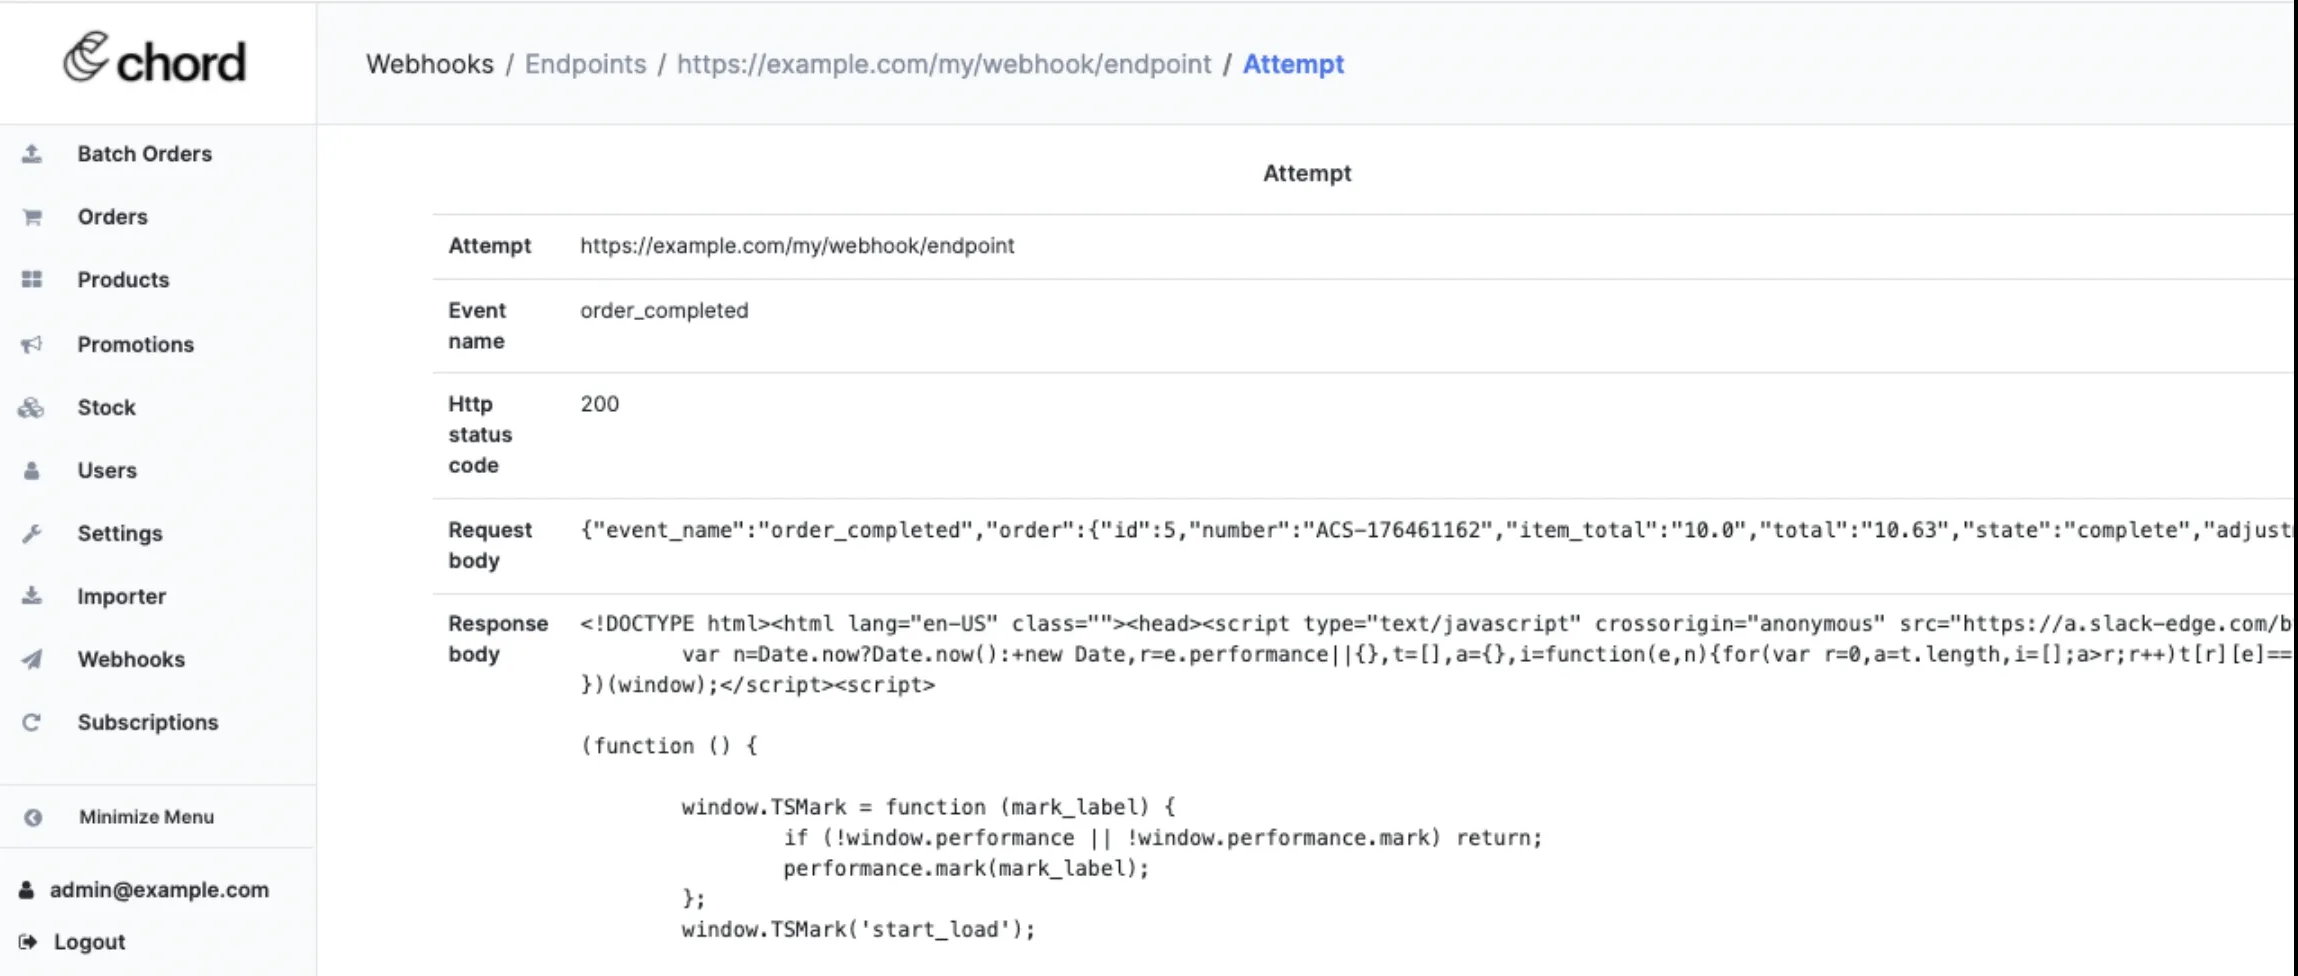Image resolution: width=2298 pixels, height=976 pixels.
Task: Click the Settings wrench icon
Action: 32,534
